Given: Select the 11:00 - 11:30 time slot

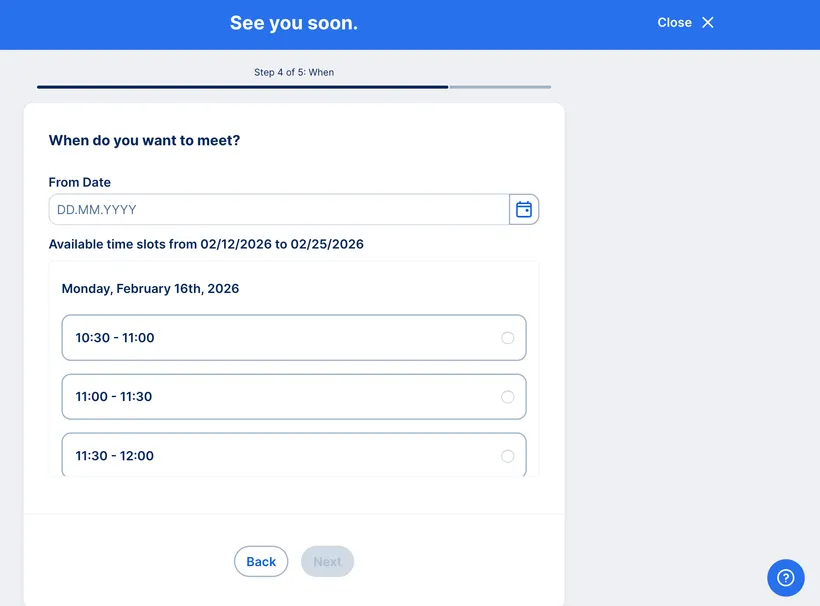Looking at the screenshot, I should 293,396.
